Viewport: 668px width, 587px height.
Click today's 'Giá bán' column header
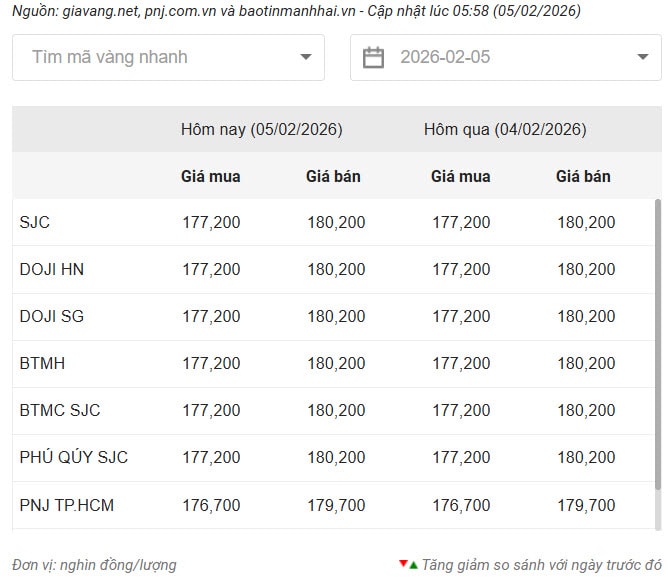[x=333, y=176]
